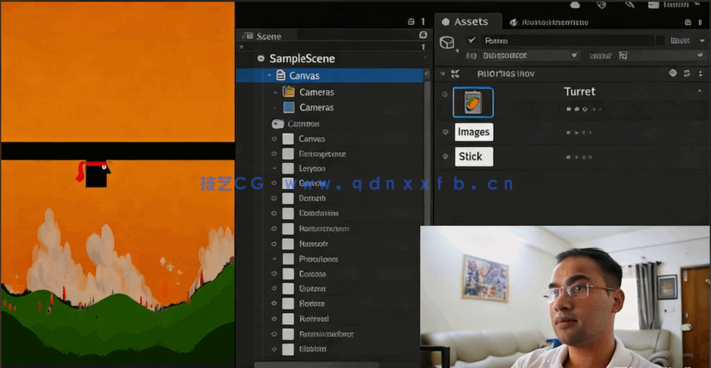Open the tab beside the Assets tab
The width and height of the screenshot is (711, 368).
(549, 22)
